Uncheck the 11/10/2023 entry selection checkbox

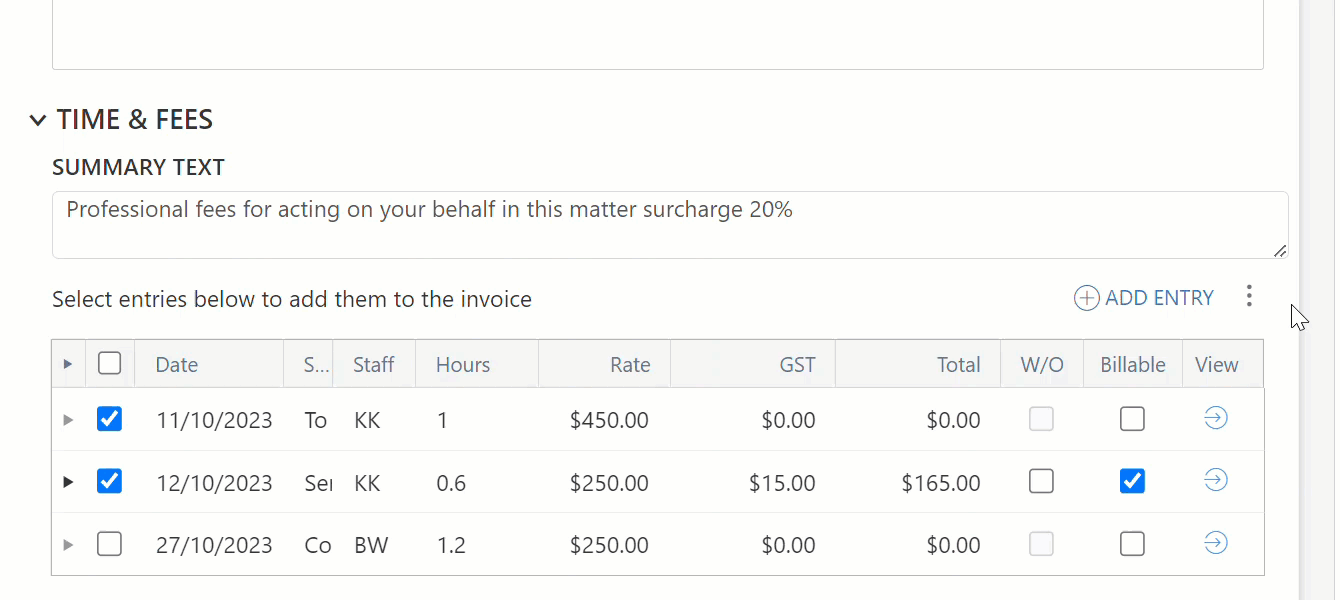tap(110, 419)
